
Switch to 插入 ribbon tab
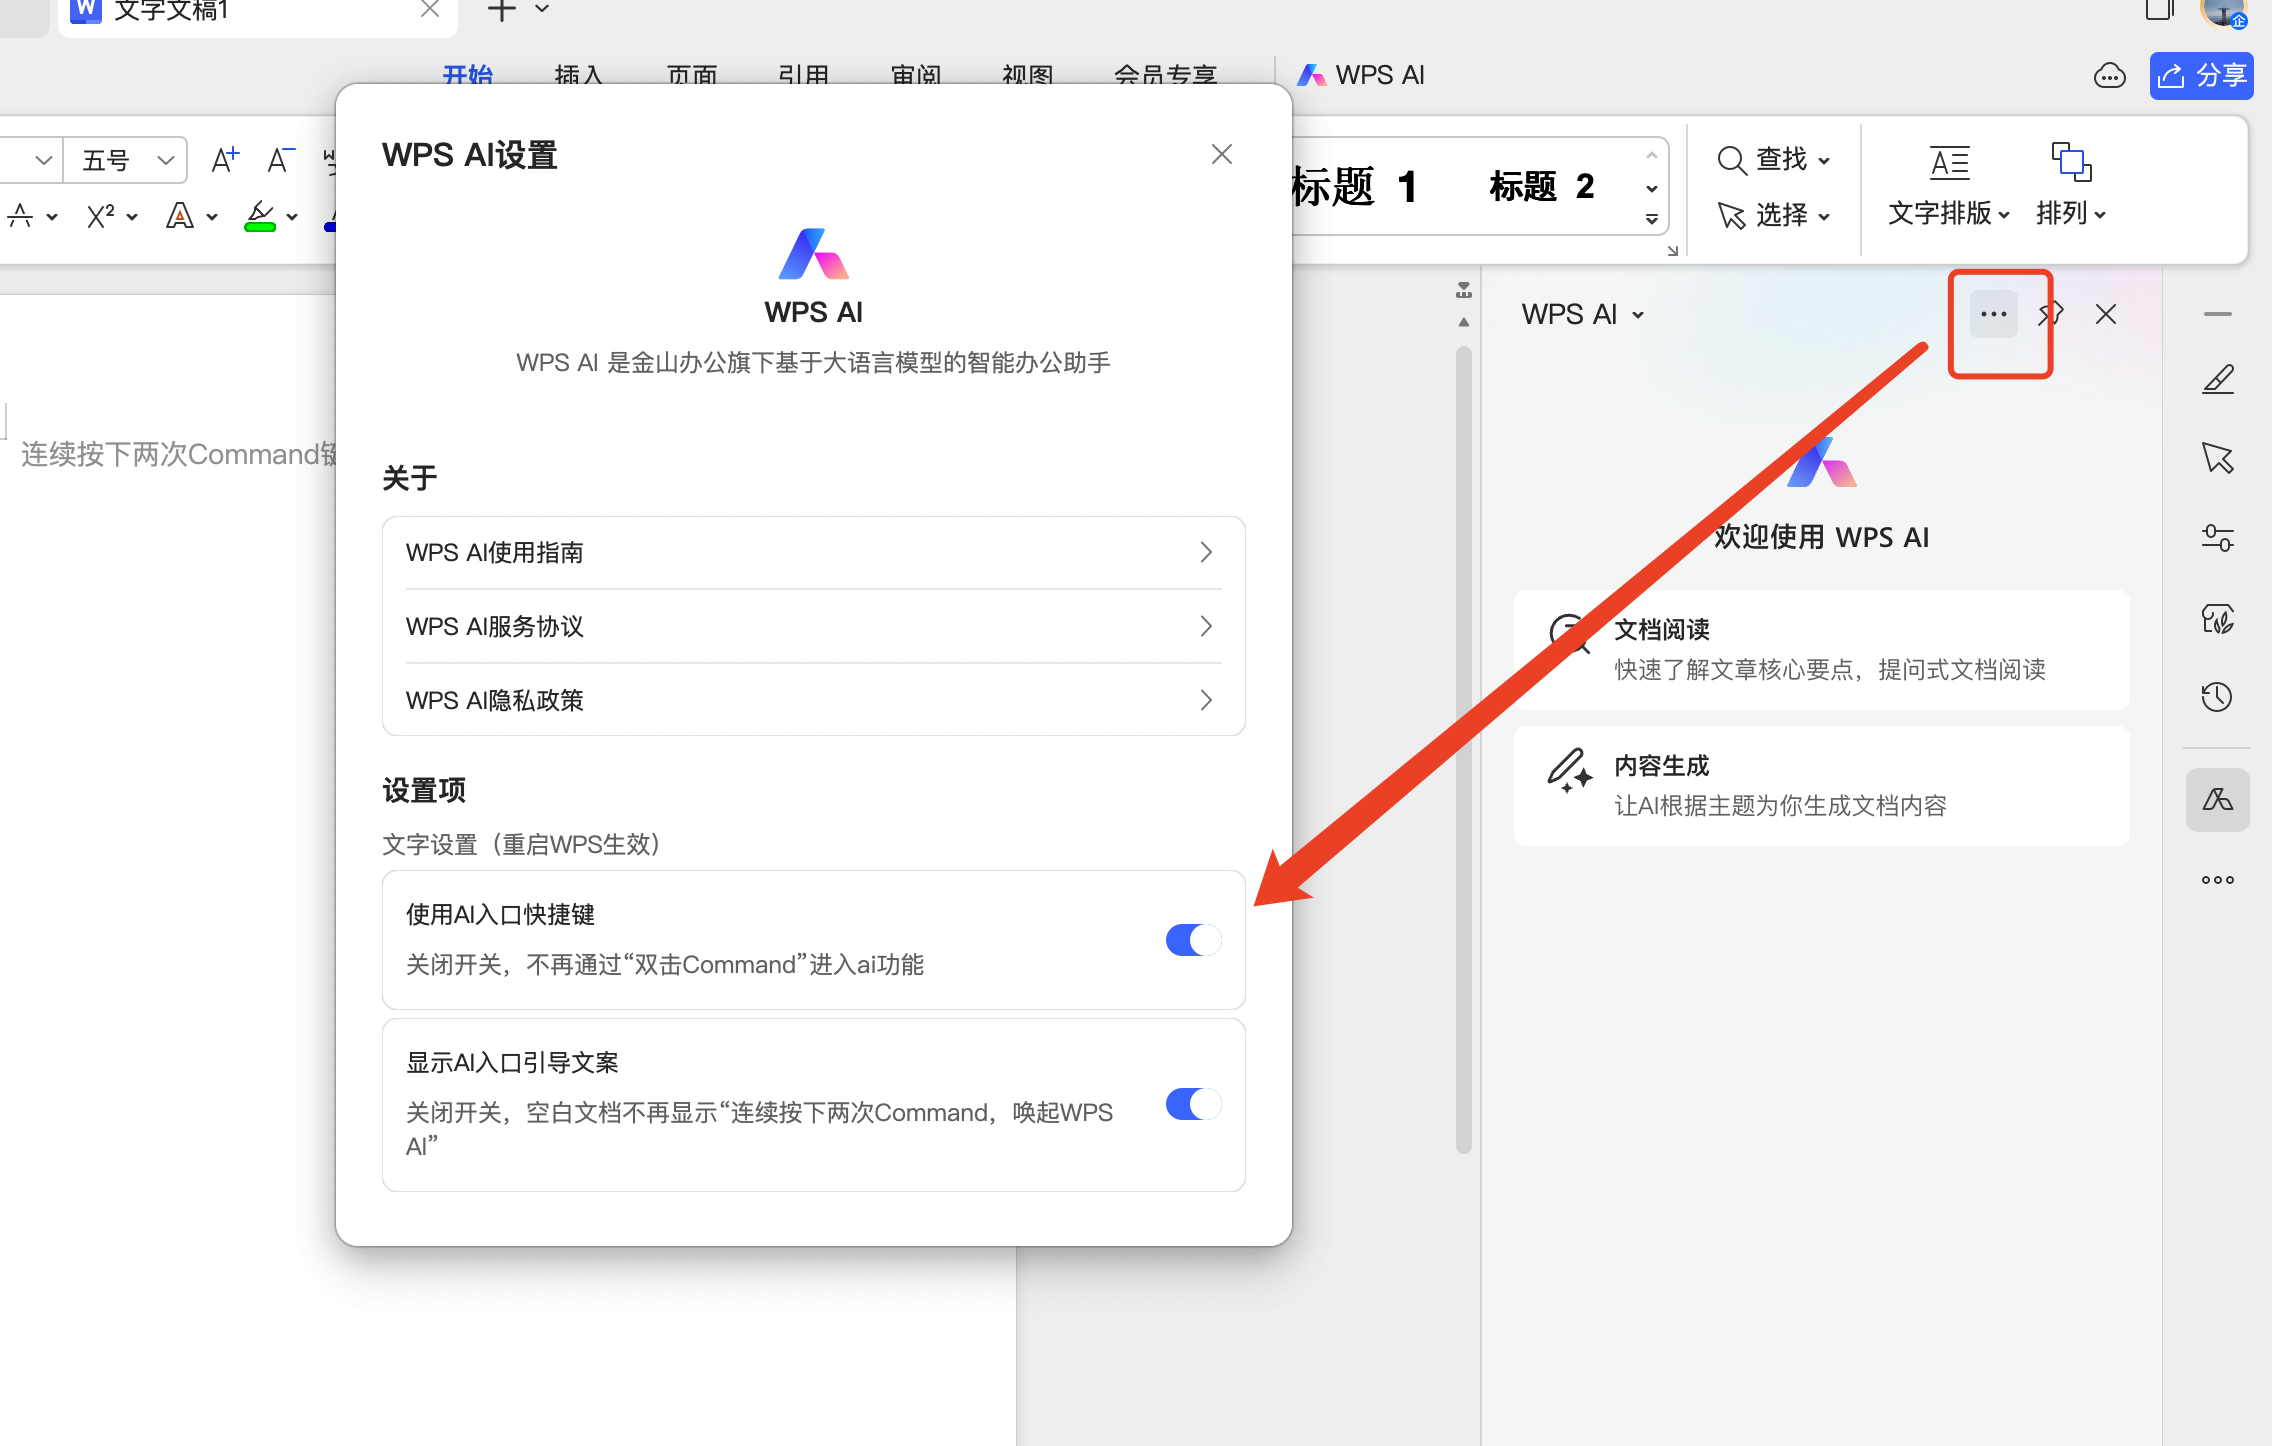pyautogui.click(x=579, y=75)
